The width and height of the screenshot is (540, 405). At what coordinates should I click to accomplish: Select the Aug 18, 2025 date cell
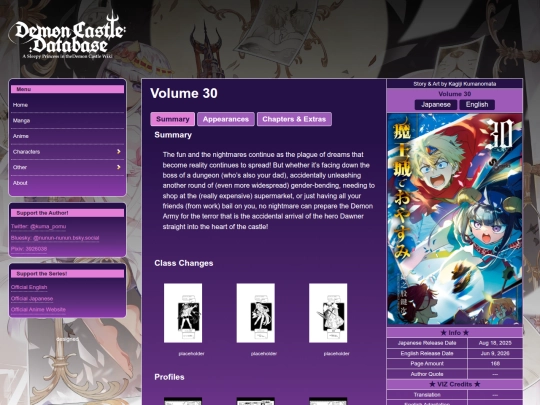pyautogui.click(x=495, y=343)
